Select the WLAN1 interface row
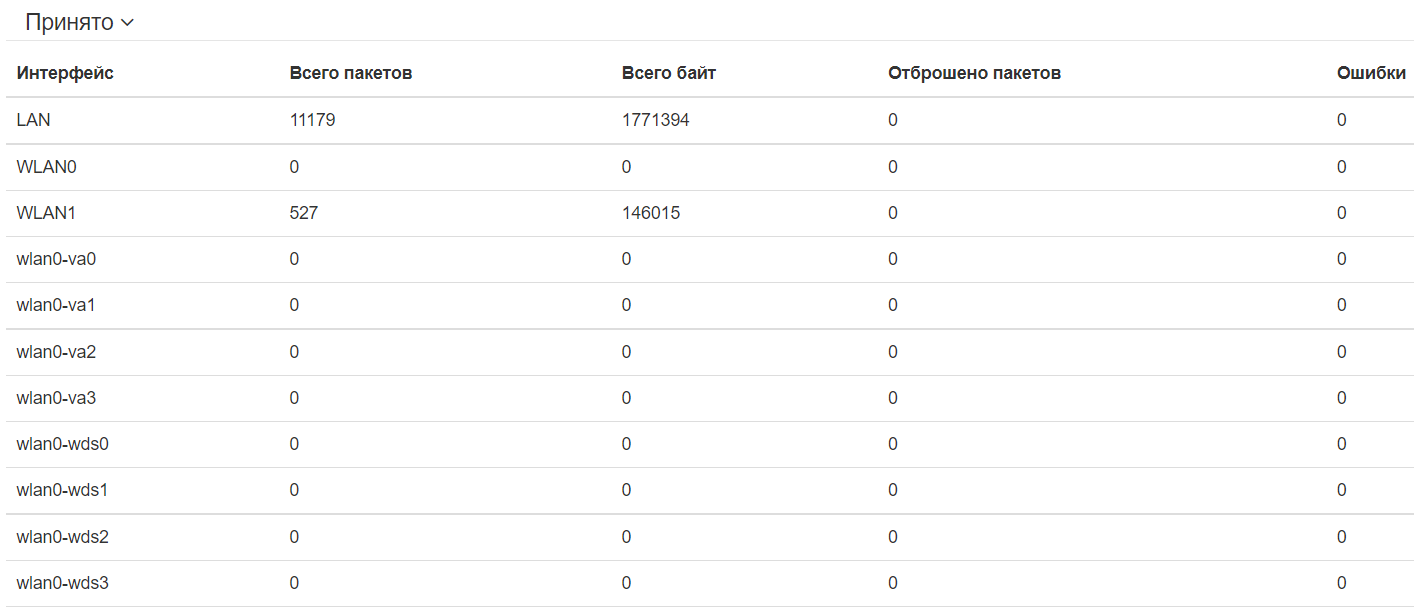 point(47,213)
